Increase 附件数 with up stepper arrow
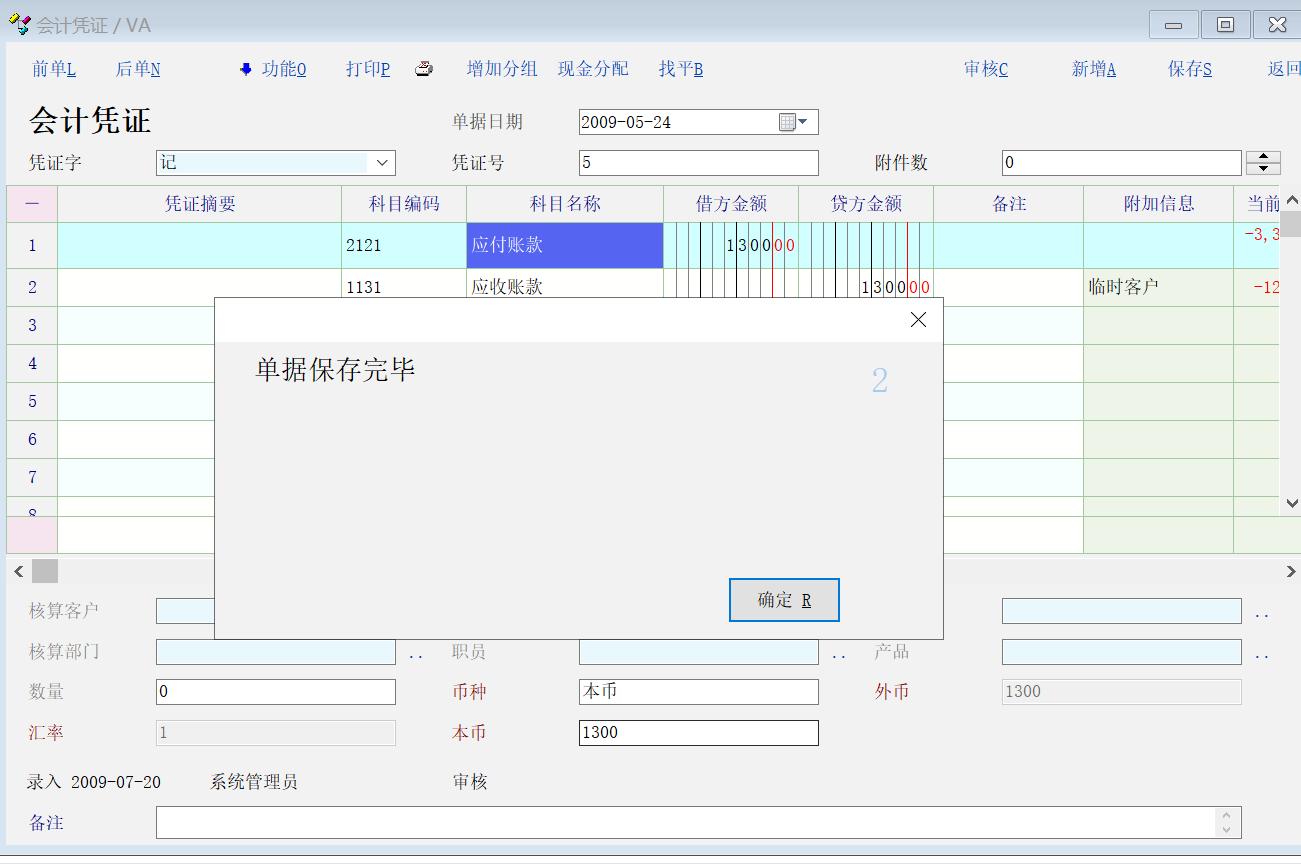The image size is (1301, 864). pos(1264,157)
